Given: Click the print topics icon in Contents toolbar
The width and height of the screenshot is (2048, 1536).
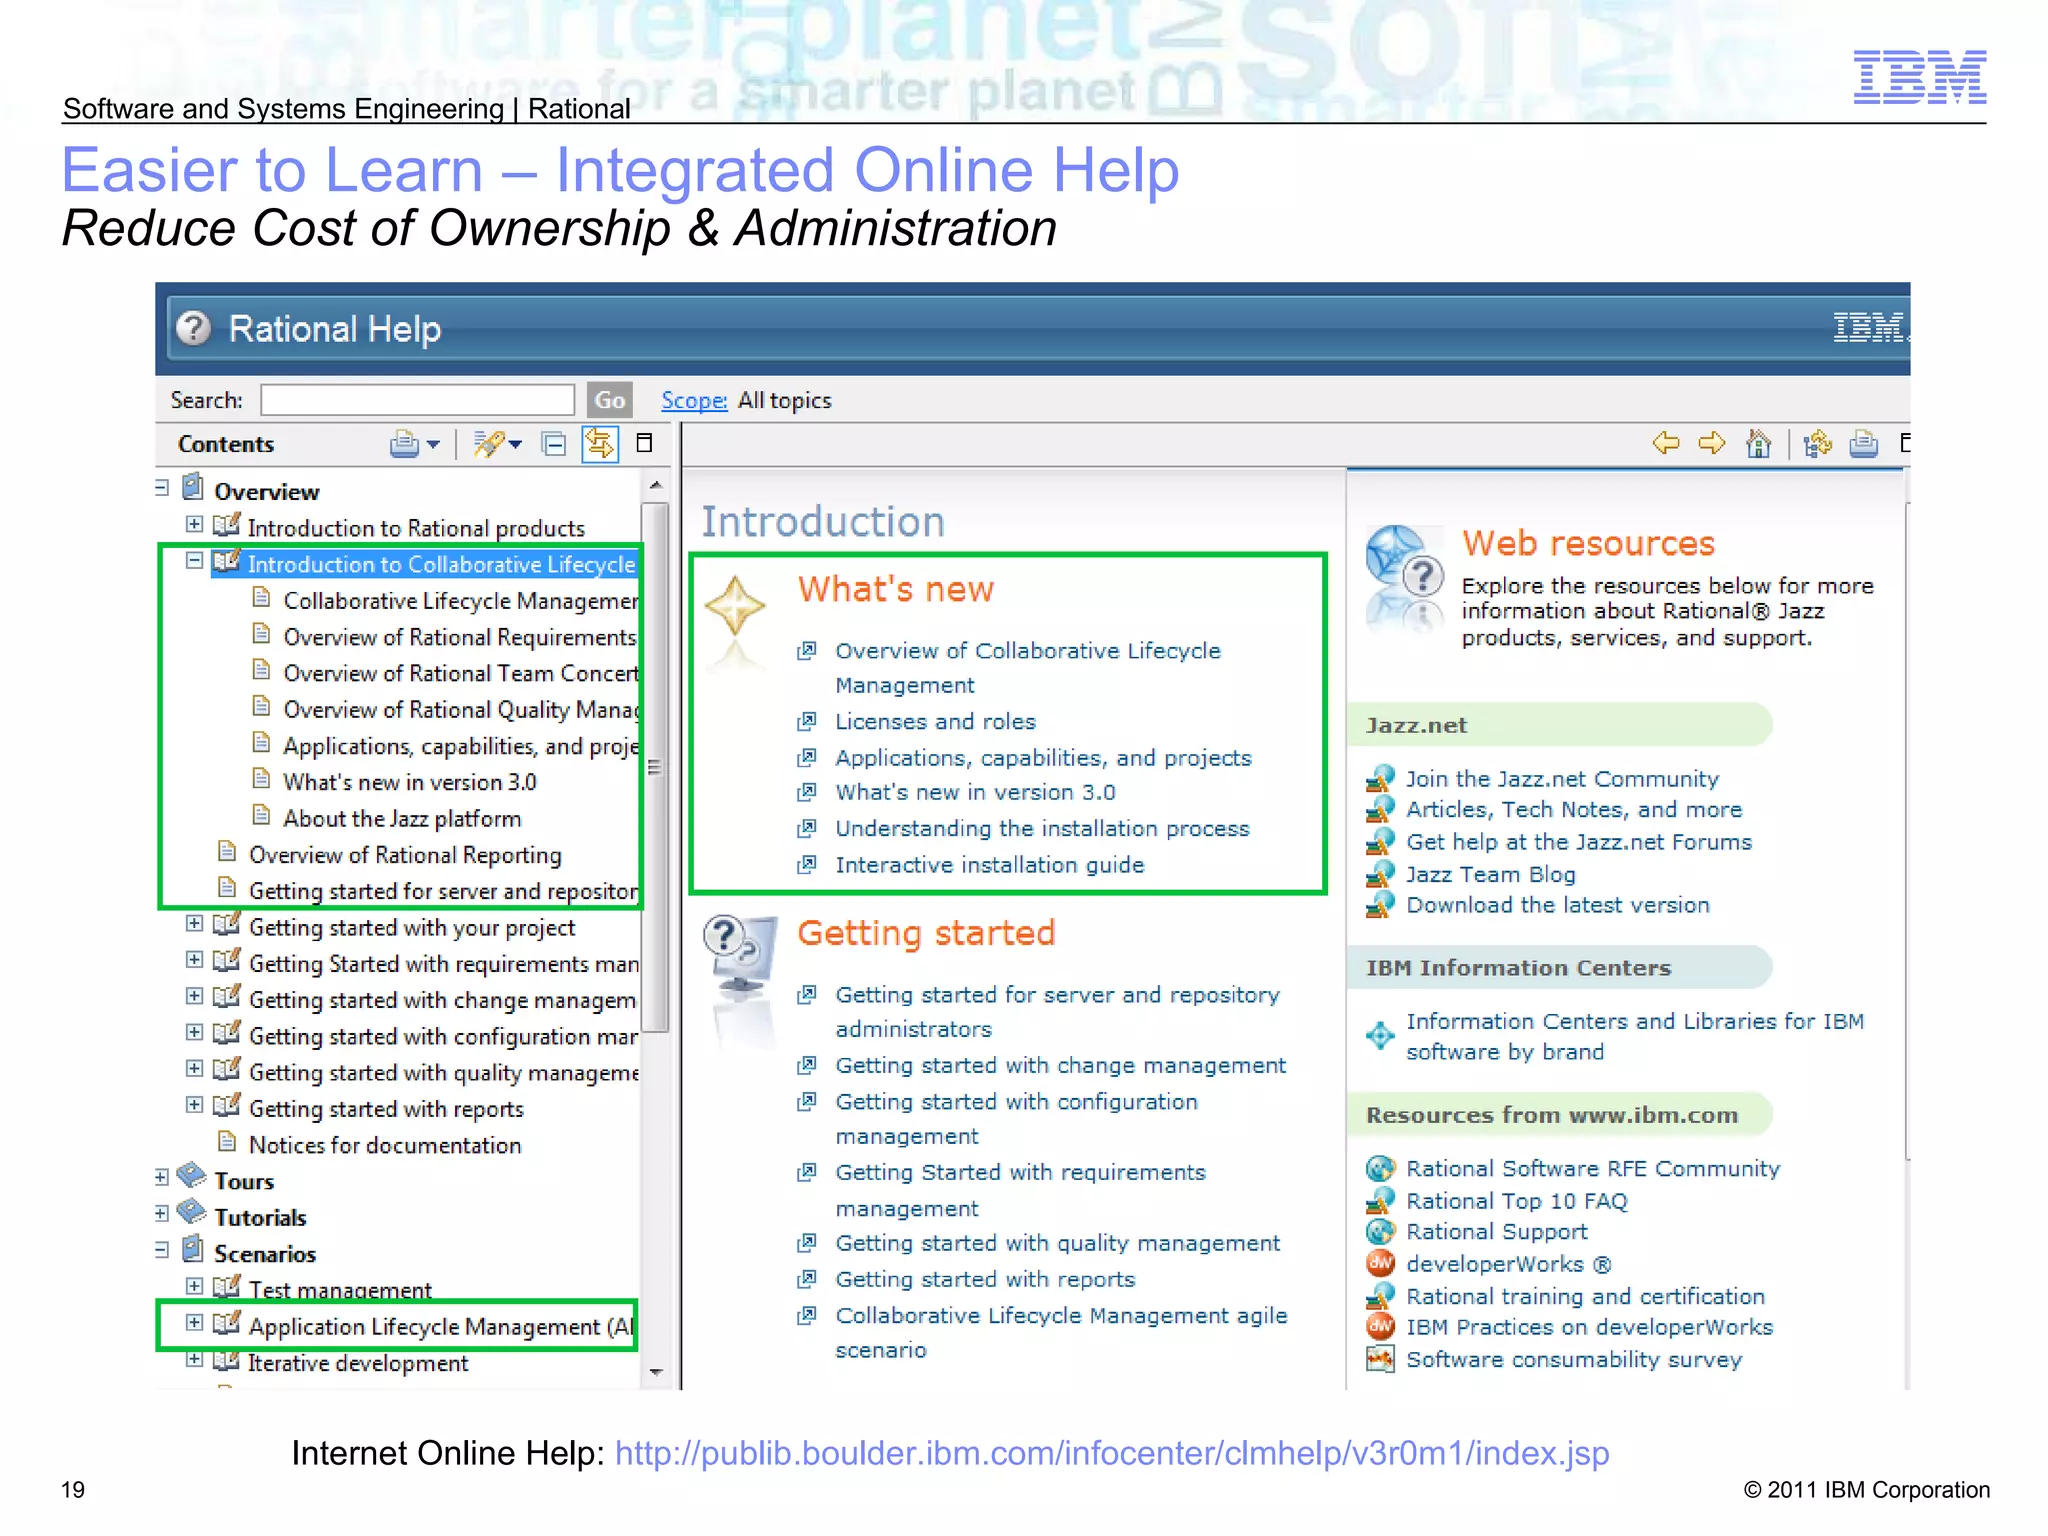Looking at the screenshot, I should 404,443.
